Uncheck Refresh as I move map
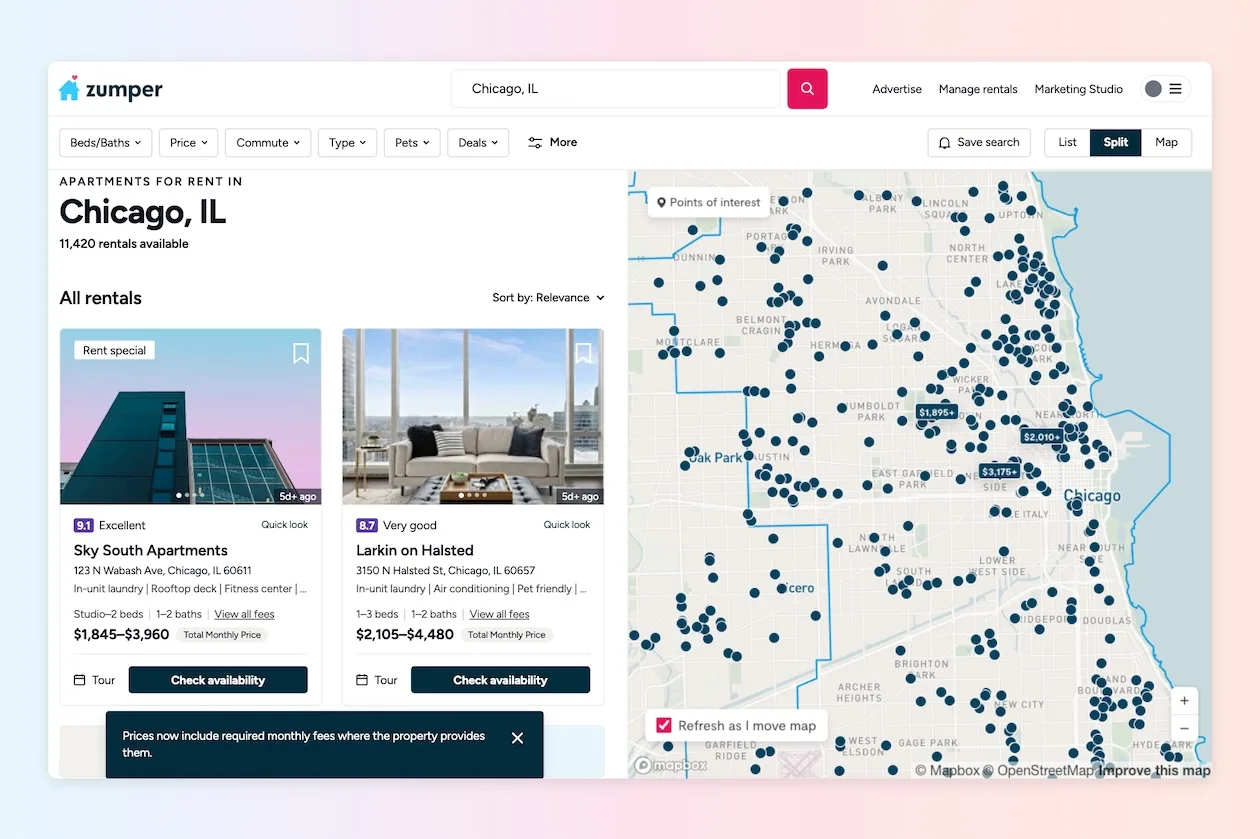Screen dimensions: 1260x839 coord(664,725)
